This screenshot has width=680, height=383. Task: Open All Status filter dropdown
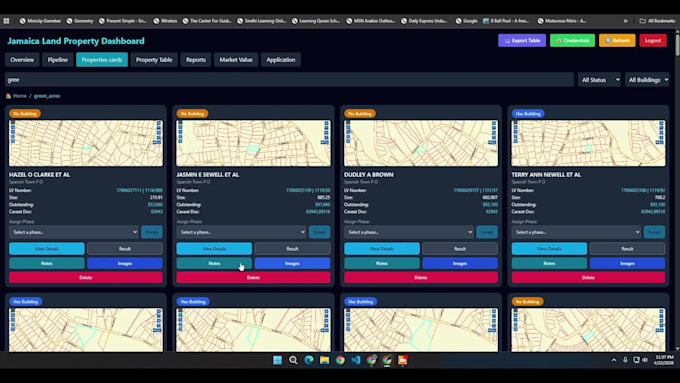[x=599, y=80]
